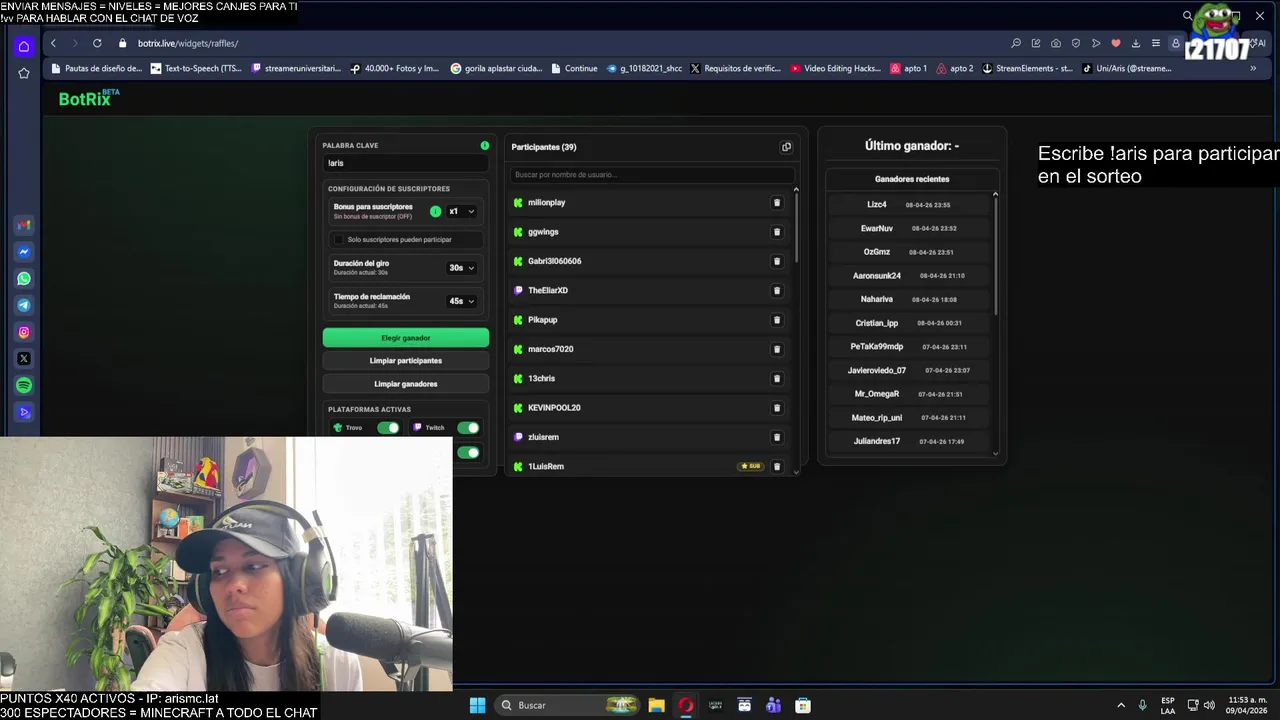Viewport: 1280px width, 720px height.
Task: Open the purple player icon in the sidebar
Action: click(24, 412)
